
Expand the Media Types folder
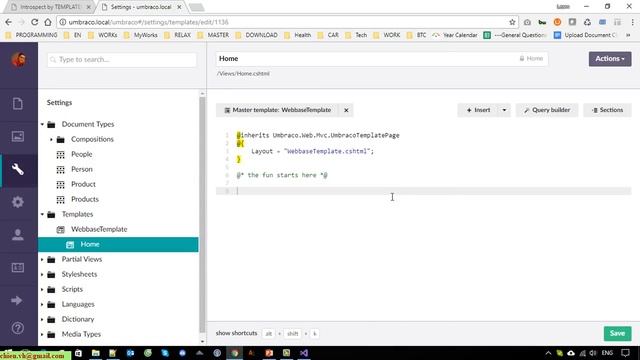point(42,334)
